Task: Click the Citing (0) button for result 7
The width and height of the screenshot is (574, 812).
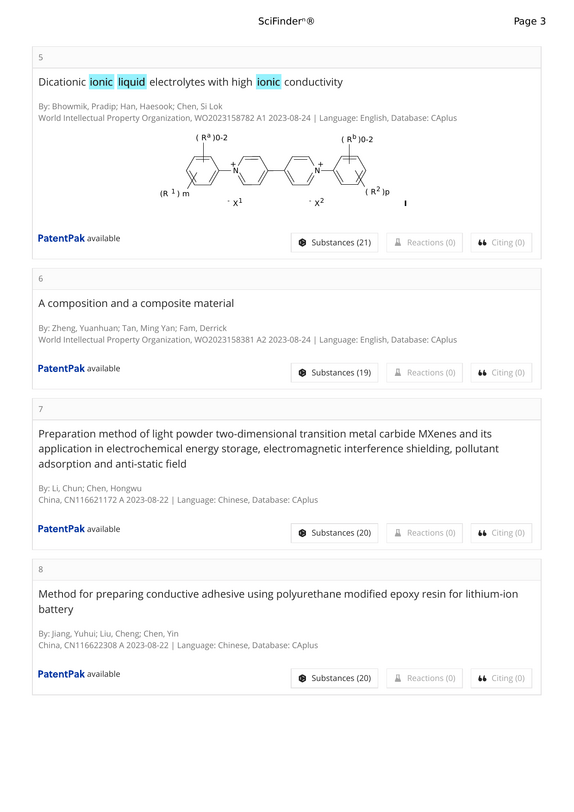Action: [x=501, y=533]
